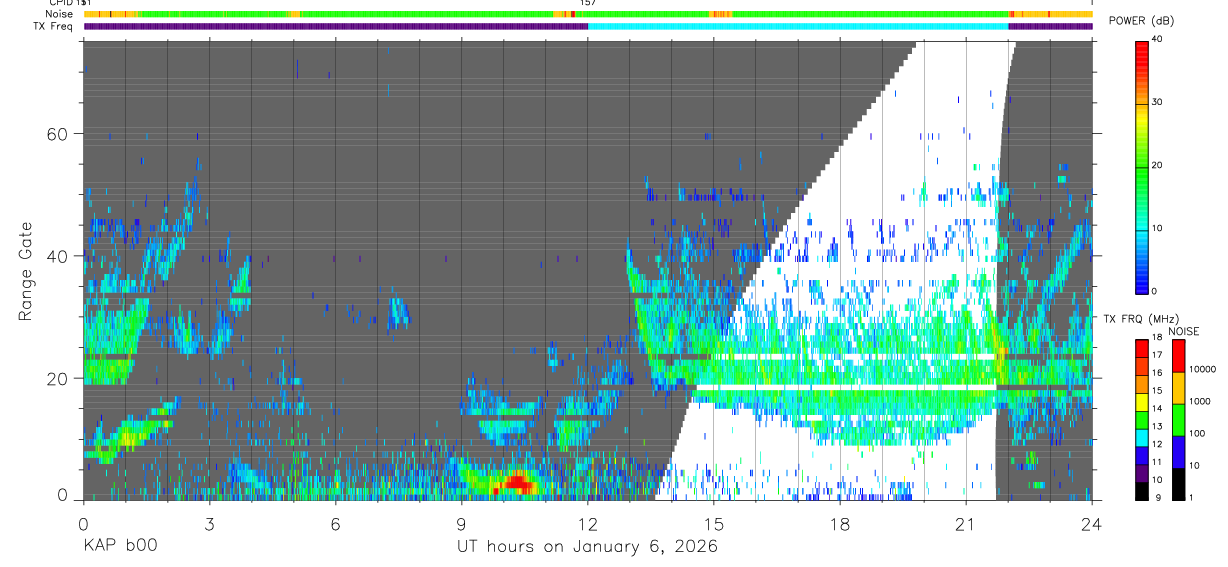
Task: Click the Range Gate y-axis title
Action: [x=25, y=270]
